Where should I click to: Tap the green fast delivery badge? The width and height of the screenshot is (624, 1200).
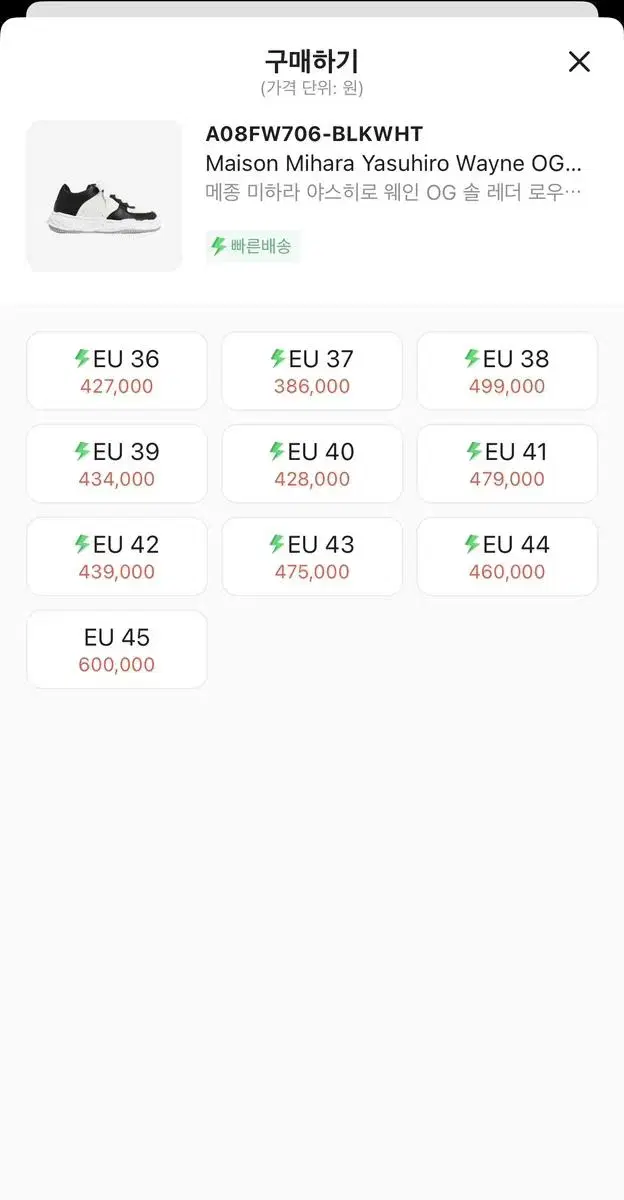[x=252, y=246]
